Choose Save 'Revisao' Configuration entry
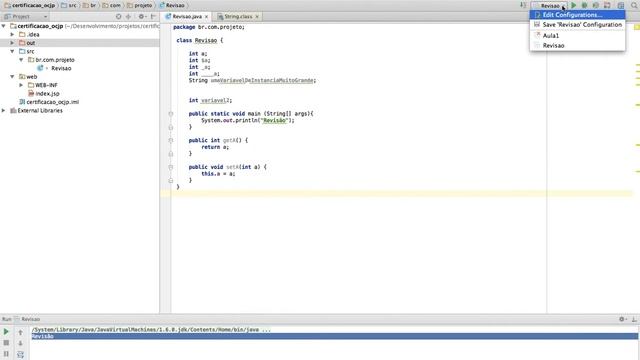The image size is (640, 360). 577,24
